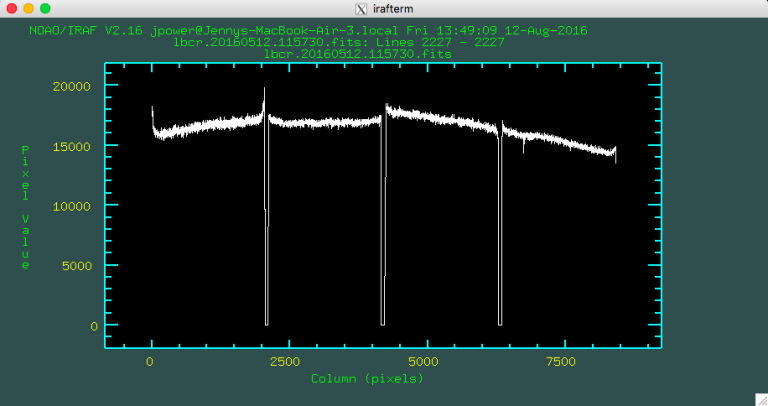
Task: Close the irafterm window with red button
Action: pos(12,8)
